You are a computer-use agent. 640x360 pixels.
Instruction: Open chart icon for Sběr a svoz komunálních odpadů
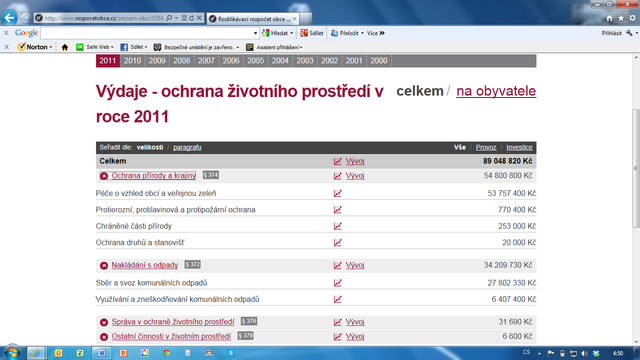[338, 283]
